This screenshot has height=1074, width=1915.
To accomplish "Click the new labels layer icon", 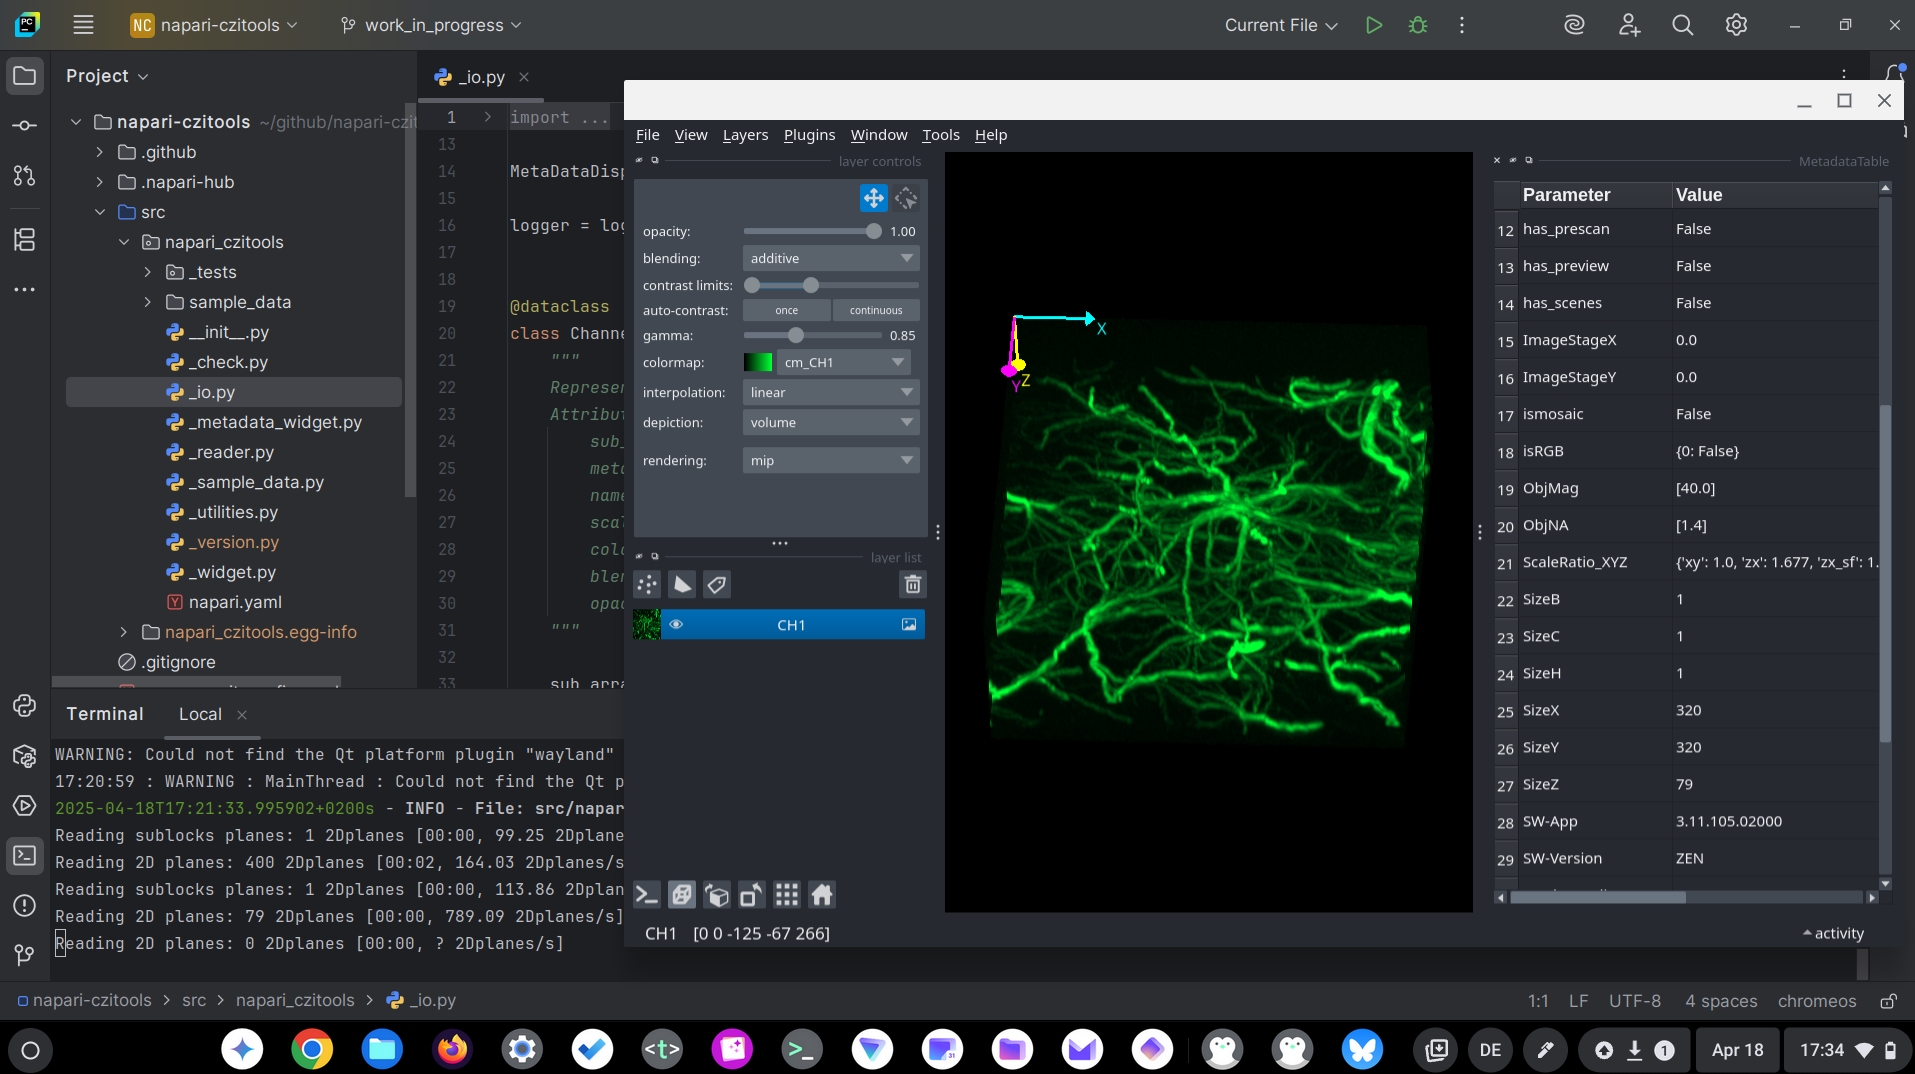I will tap(717, 585).
